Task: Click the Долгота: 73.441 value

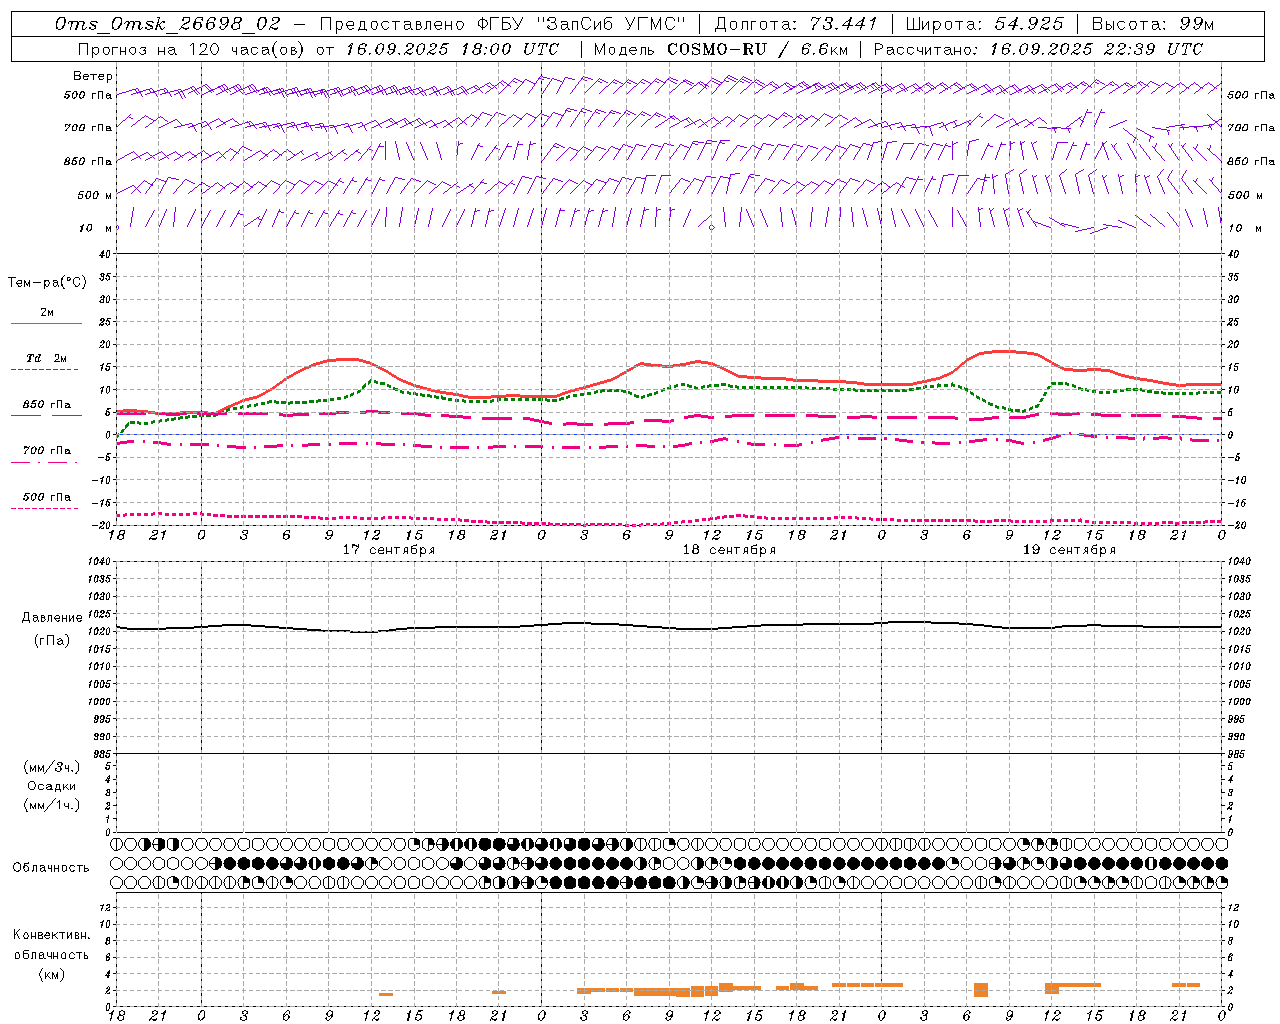Action: point(796,24)
